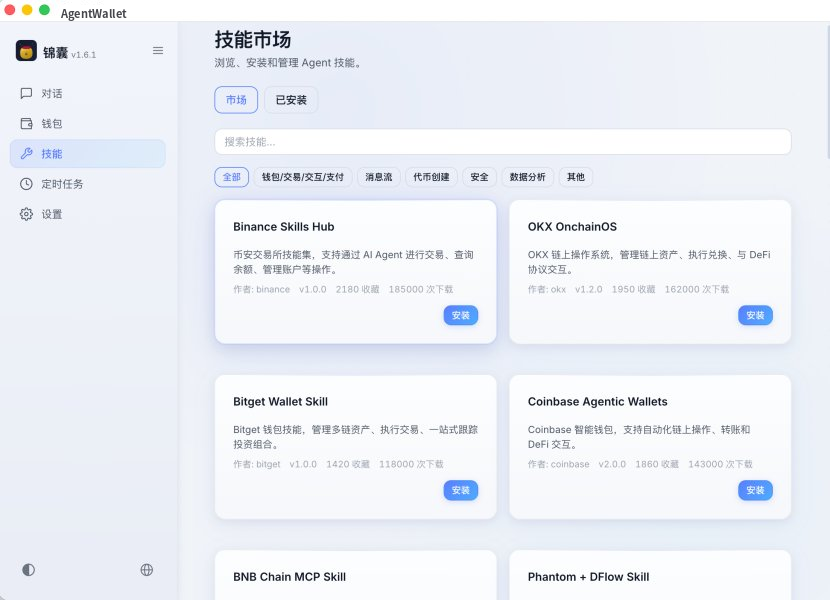Filter by 其他 category
Image resolution: width=830 pixels, height=600 pixels.
pos(576,177)
